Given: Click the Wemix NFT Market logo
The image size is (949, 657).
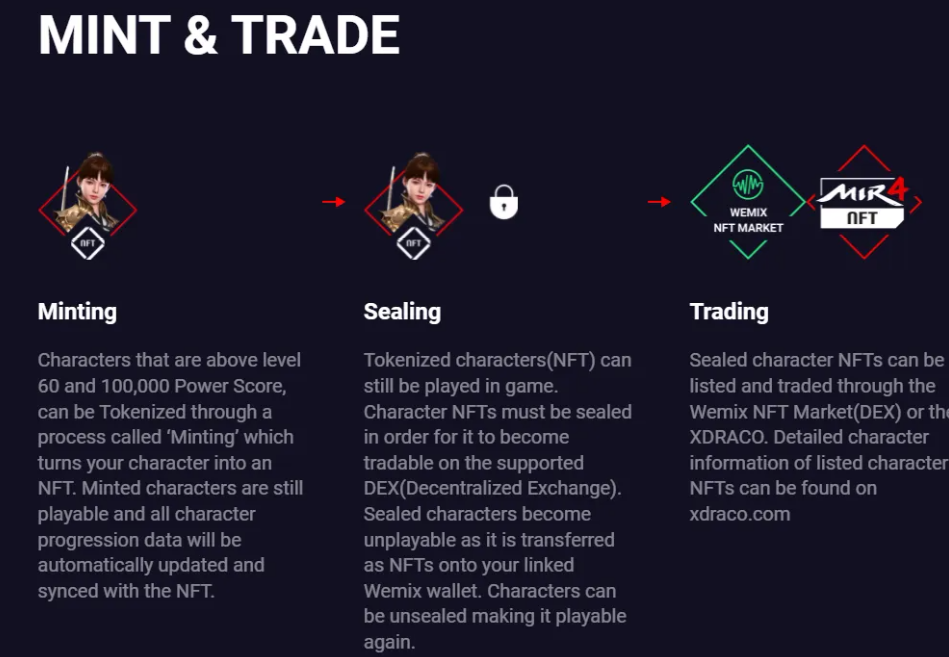Looking at the screenshot, I should 748,202.
